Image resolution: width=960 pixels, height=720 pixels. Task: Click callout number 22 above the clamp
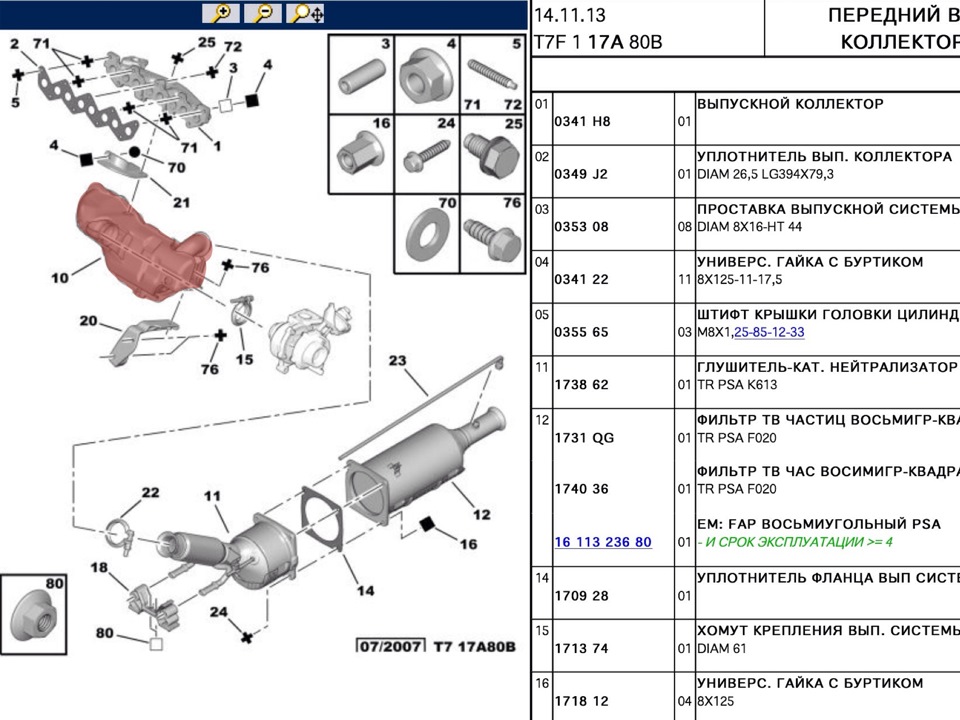(150, 493)
